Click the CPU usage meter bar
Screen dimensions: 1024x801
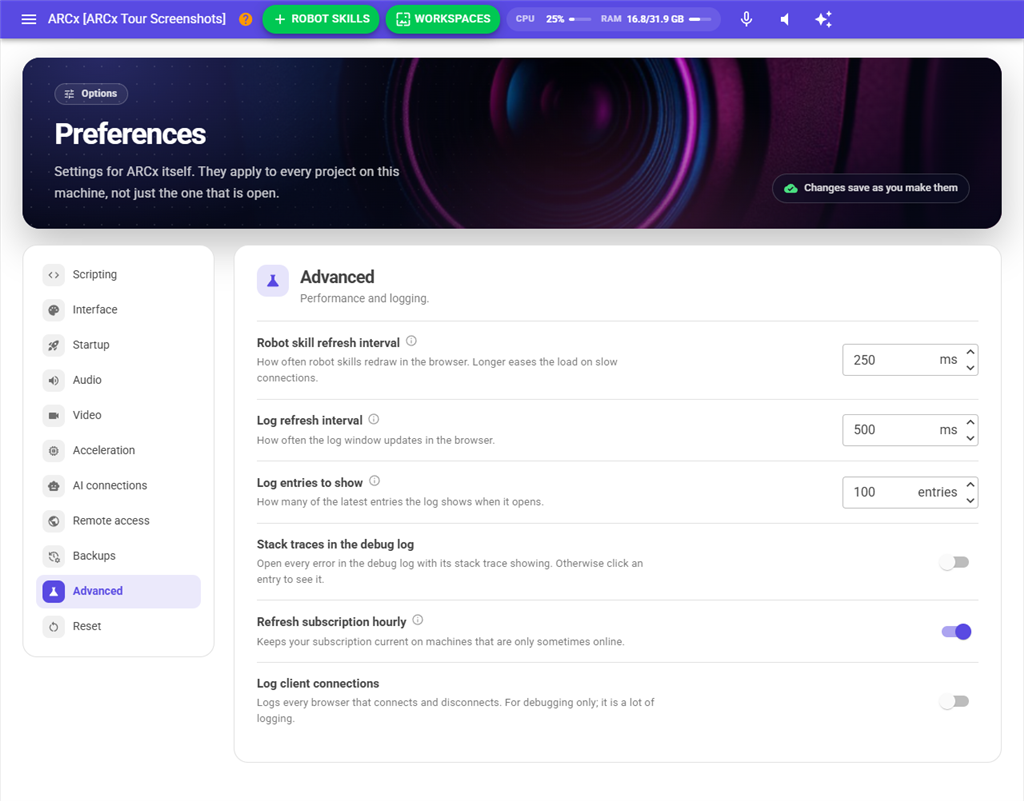coord(580,20)
